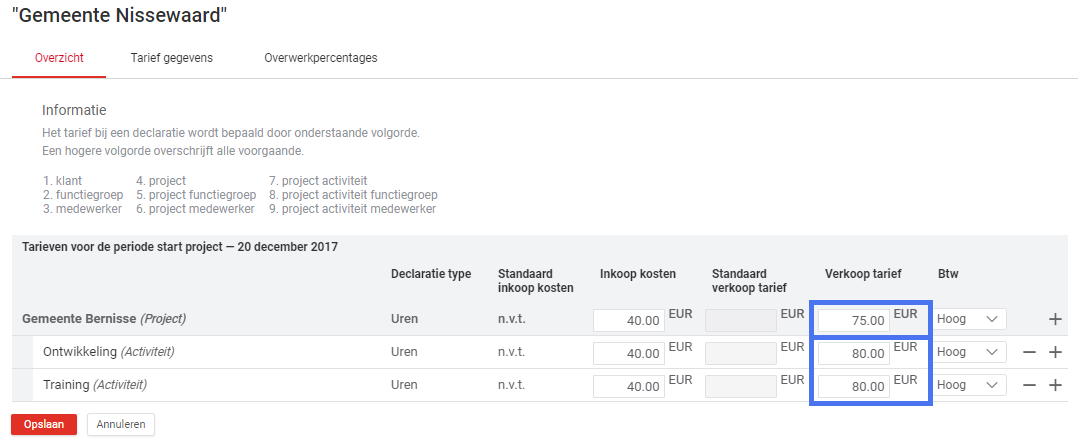Click the minus icon in Ontwikkeling row

tap(1029, 352)
